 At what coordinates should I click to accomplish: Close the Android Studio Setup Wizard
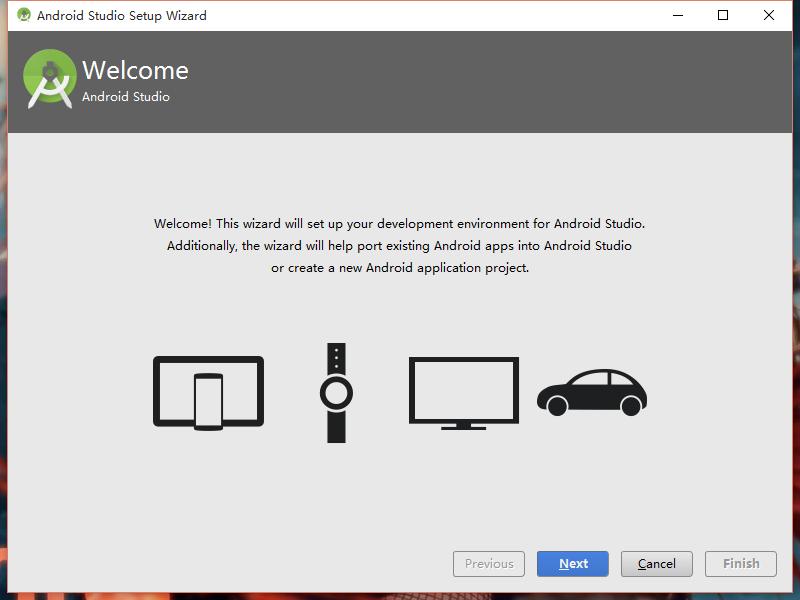(769, 15)
